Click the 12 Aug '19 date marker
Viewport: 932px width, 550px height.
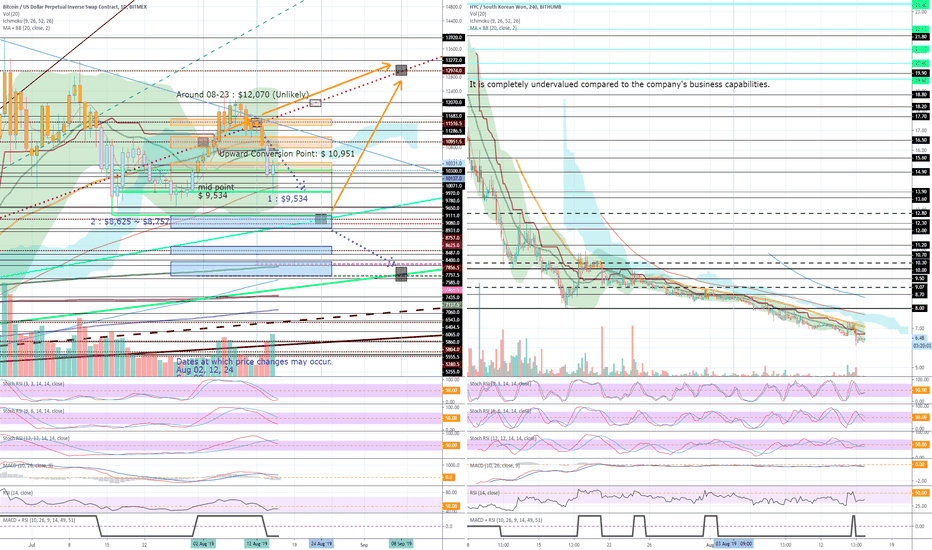coord(257,543)
